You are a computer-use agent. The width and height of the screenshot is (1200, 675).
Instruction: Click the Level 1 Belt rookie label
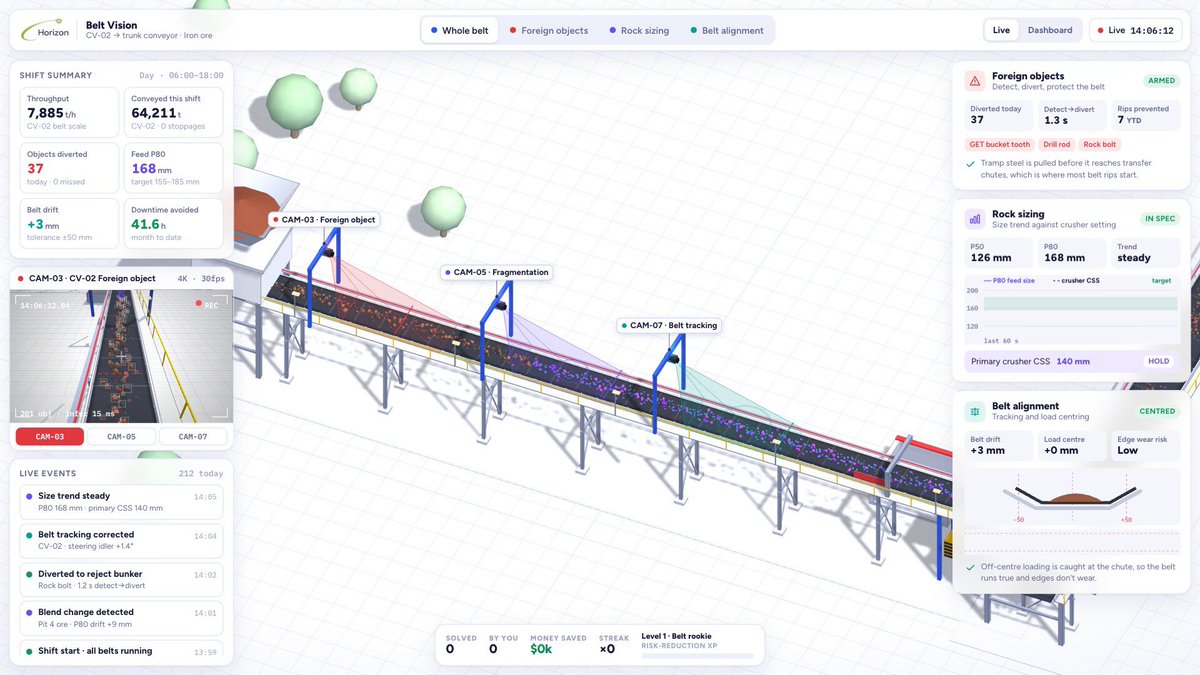tap(676, 636)
